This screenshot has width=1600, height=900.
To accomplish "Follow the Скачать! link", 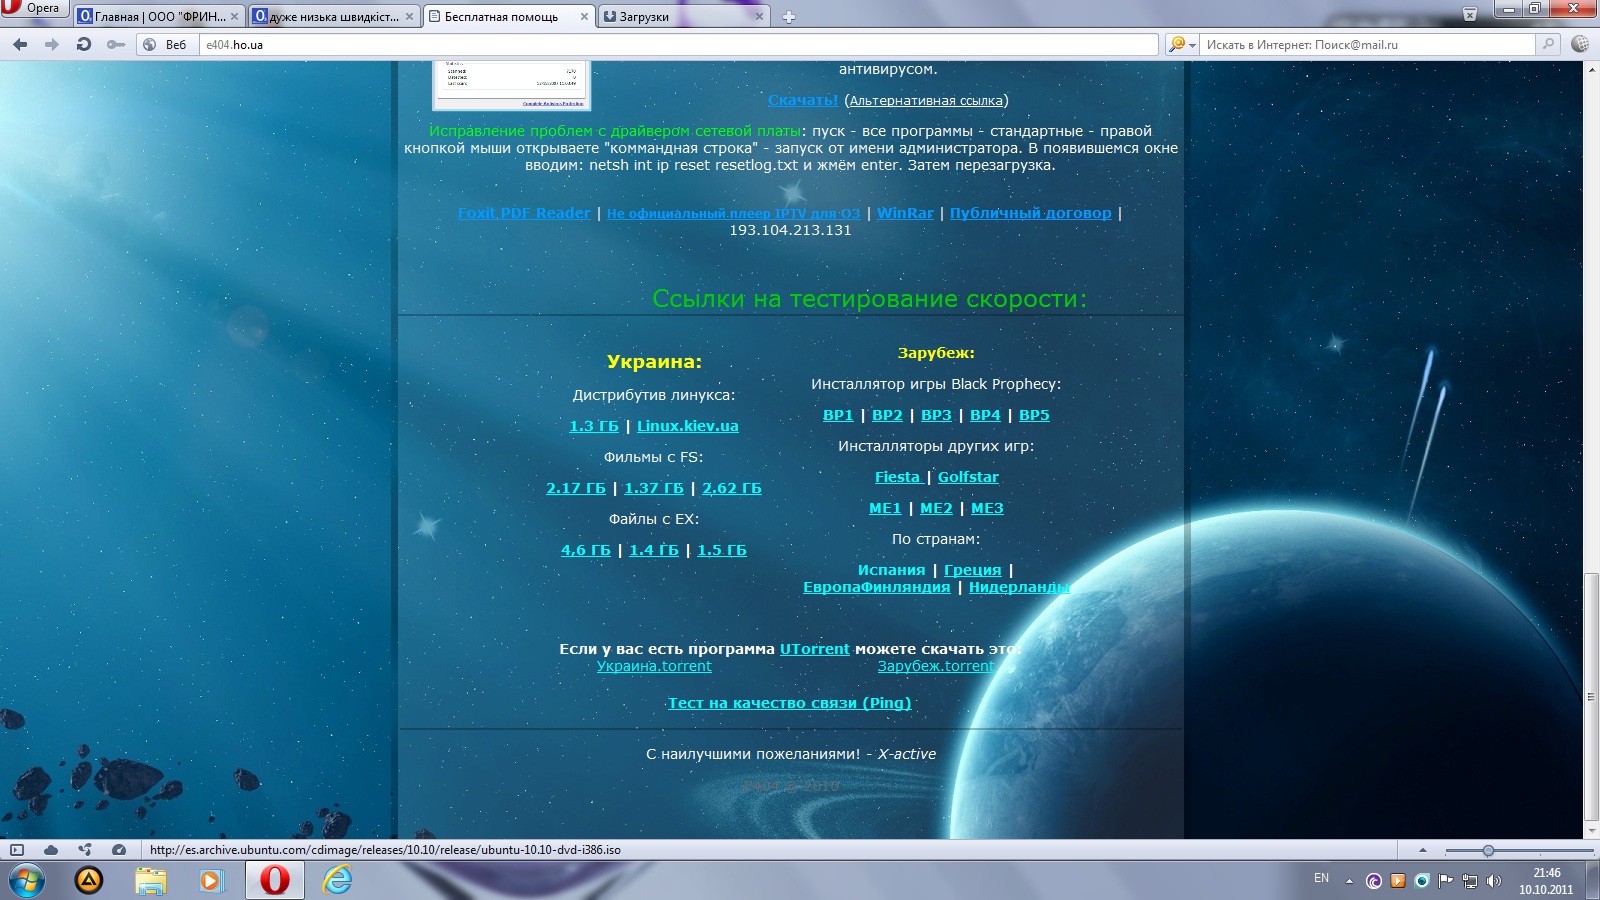I will coord(803,100).
